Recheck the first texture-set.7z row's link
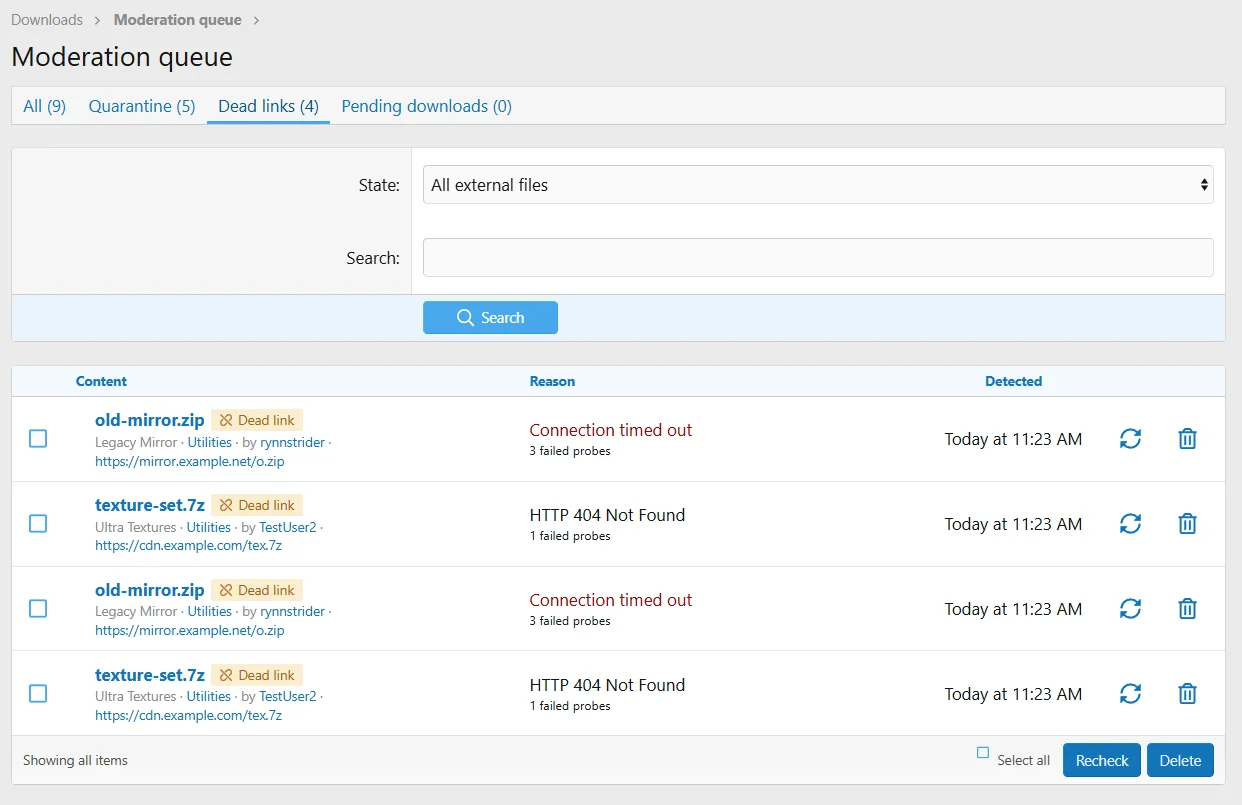This screenshot has height=805, width=1242. point(1130,524)
